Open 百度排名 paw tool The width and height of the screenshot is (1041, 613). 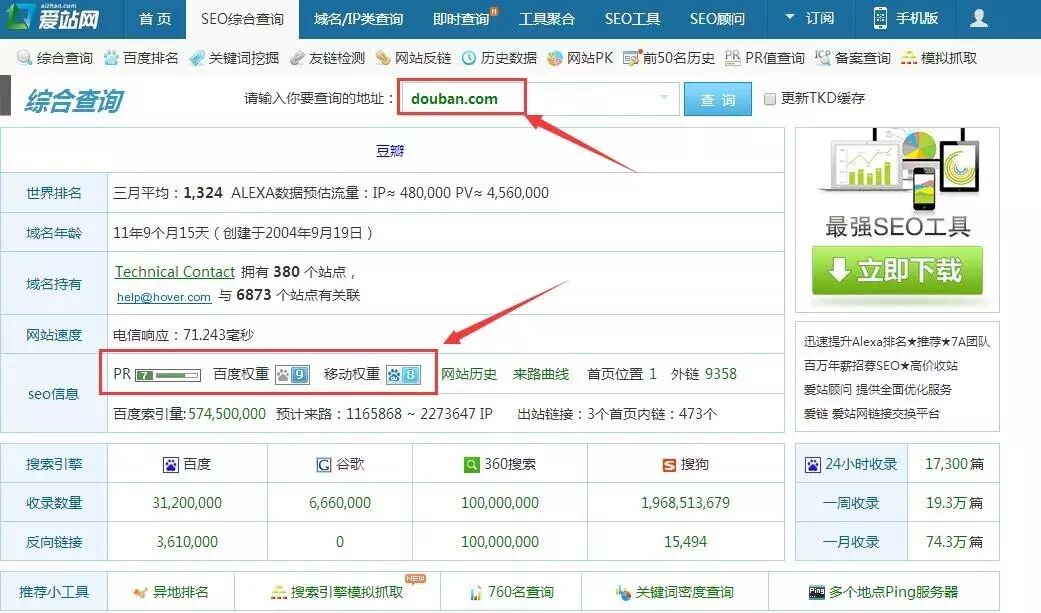(141, 58)
